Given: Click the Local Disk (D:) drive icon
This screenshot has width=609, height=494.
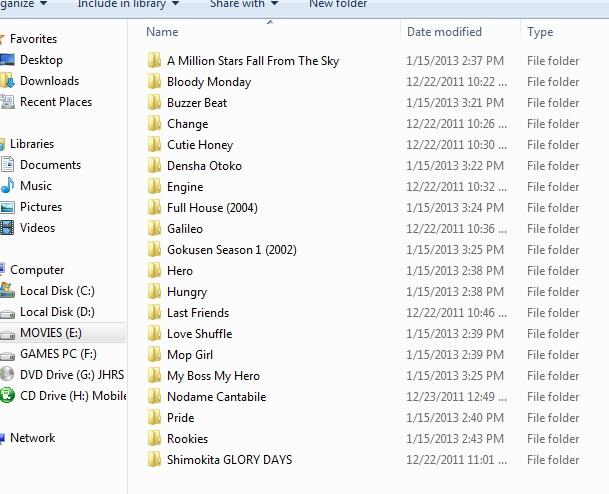Looking at the screenshot, I should pyautogui.click(x=7, y=314).
